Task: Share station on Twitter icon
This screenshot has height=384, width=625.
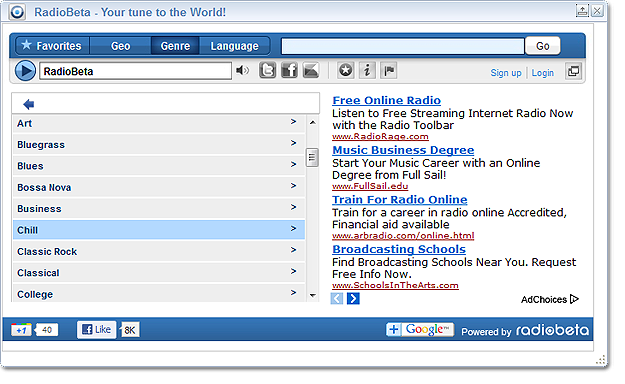Action: pos(267,71)
